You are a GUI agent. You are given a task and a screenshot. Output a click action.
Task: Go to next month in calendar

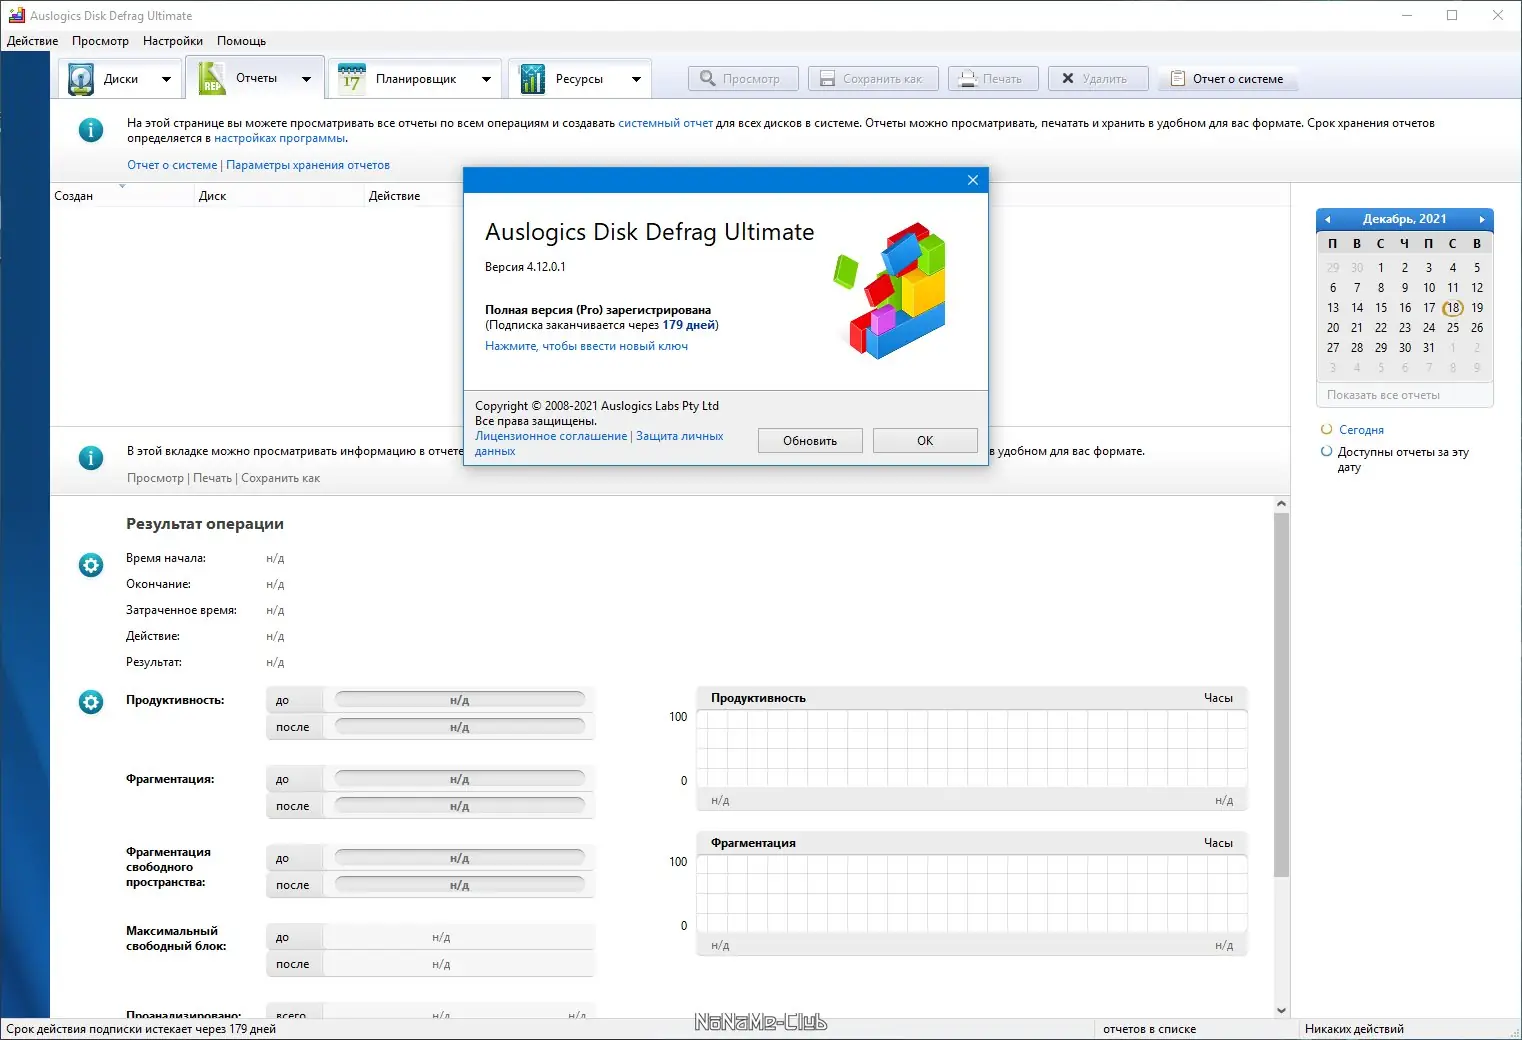(1482, 219)
